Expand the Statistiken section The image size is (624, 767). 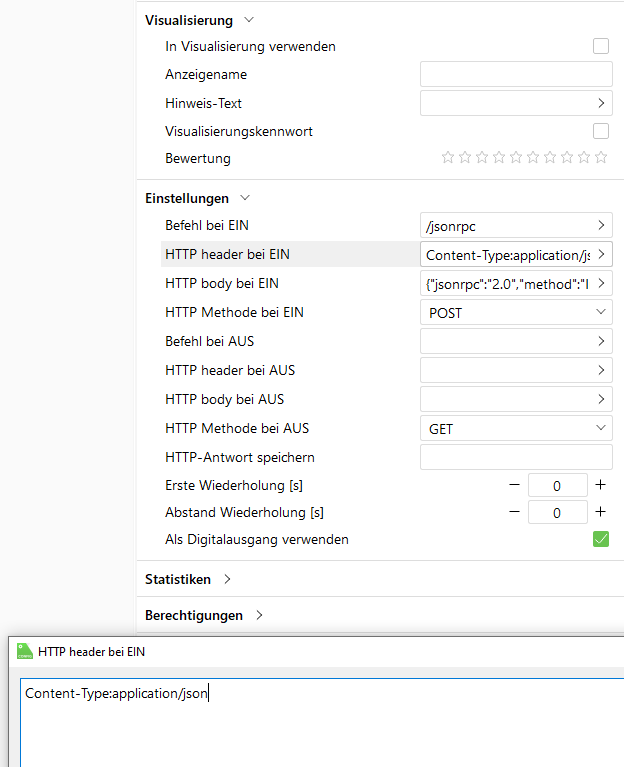click(227, 579)
